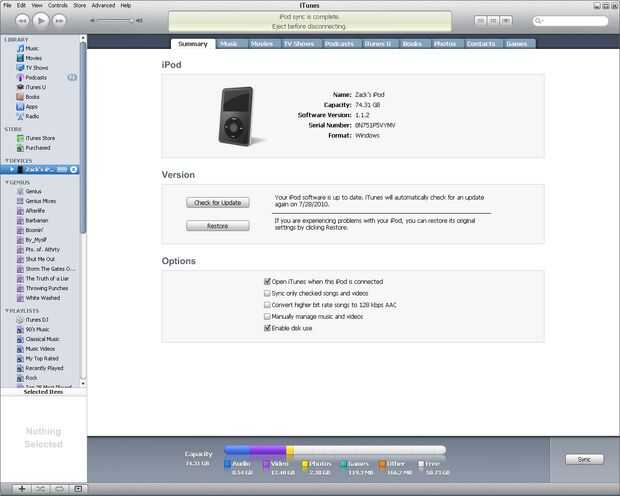Open Genius Mixes
The height and width of the screenshot is (496, 620).
tap(36, 201)
